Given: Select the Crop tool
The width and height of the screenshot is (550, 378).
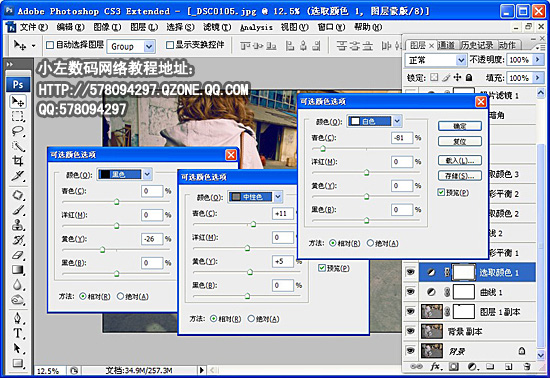Looking at the screenshot, I should click(x=18, y=161).
